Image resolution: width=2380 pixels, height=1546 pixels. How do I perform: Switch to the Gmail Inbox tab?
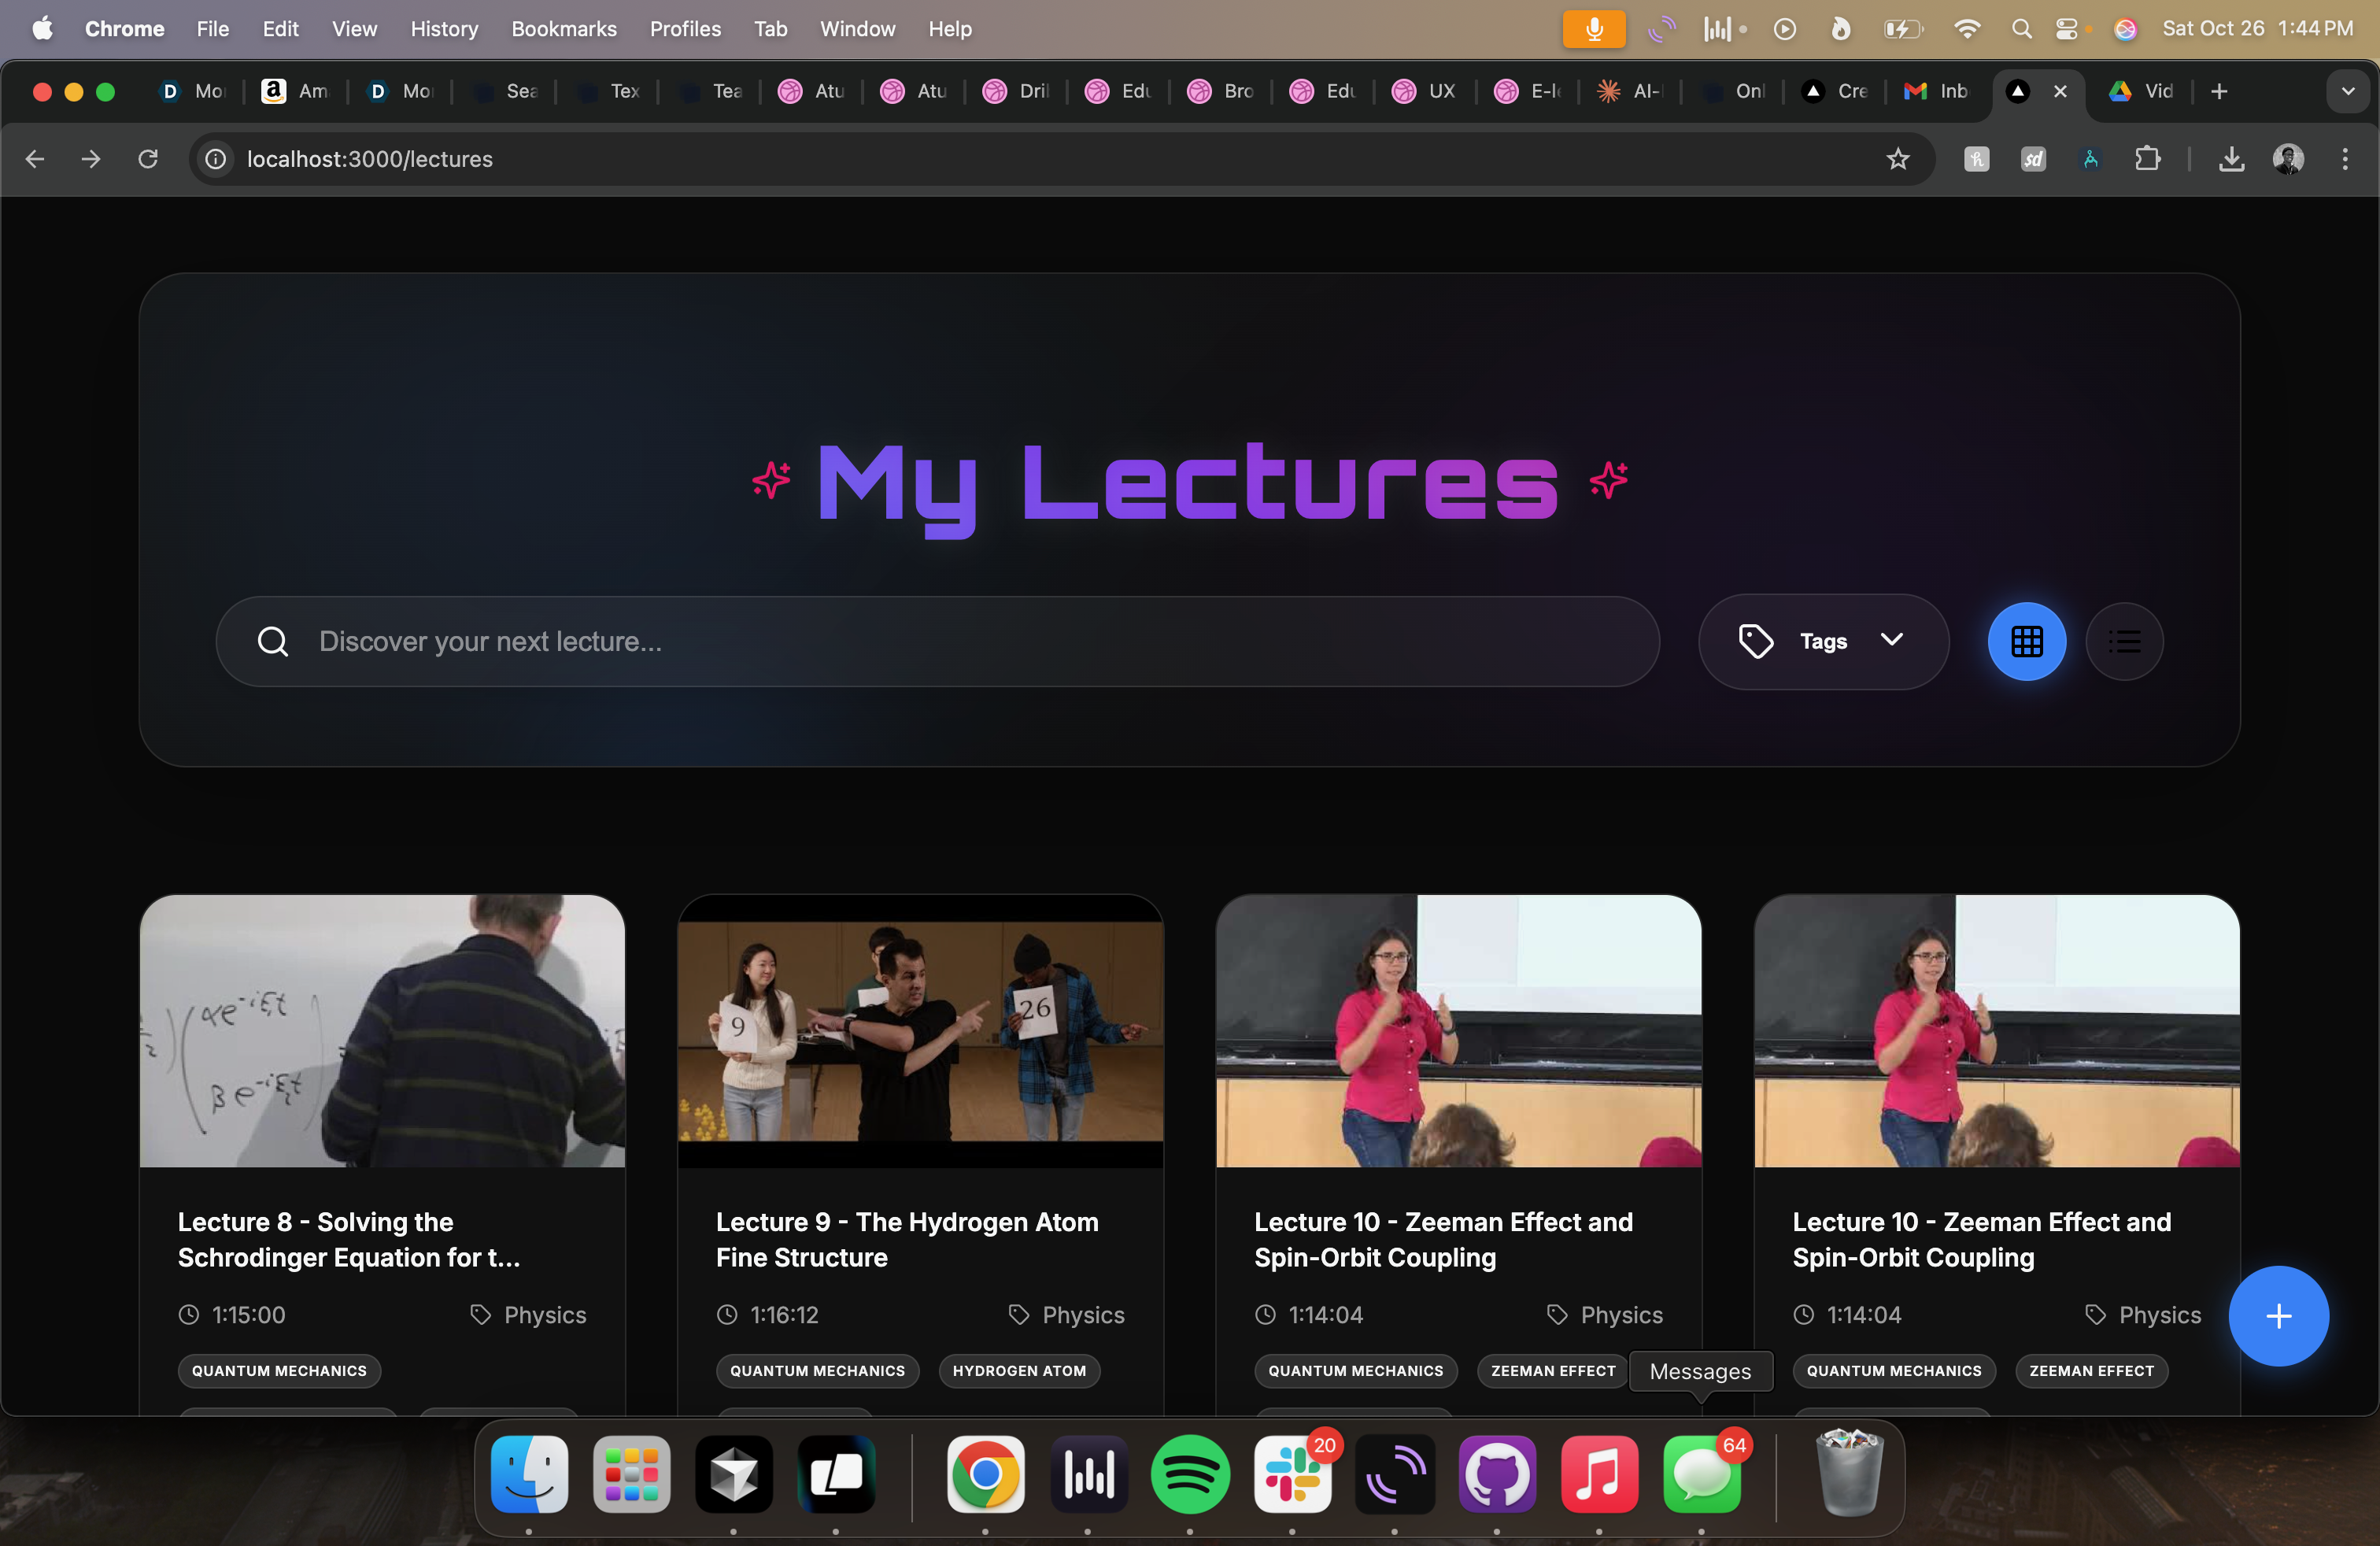click(x=1936, y=91)
